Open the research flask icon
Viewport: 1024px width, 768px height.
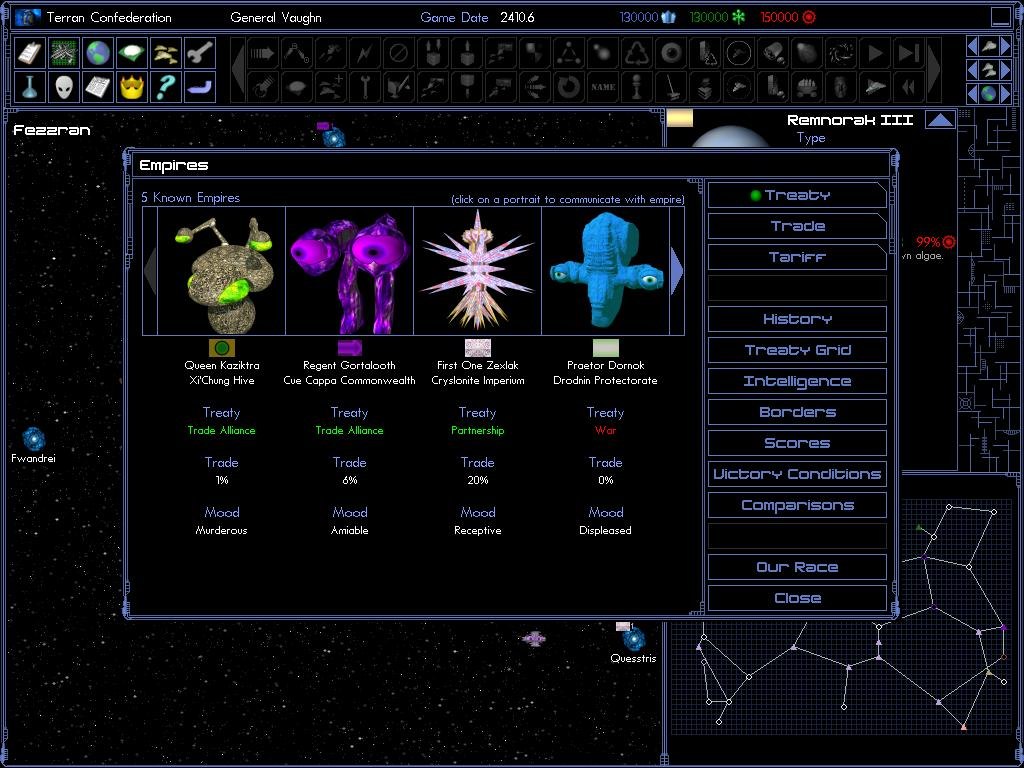[31, 86]
